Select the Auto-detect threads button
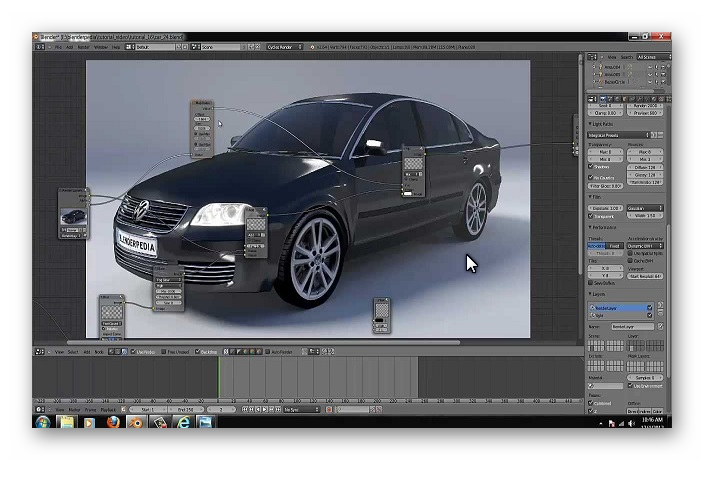Viewport: 704px width, 485px height. 597,246
